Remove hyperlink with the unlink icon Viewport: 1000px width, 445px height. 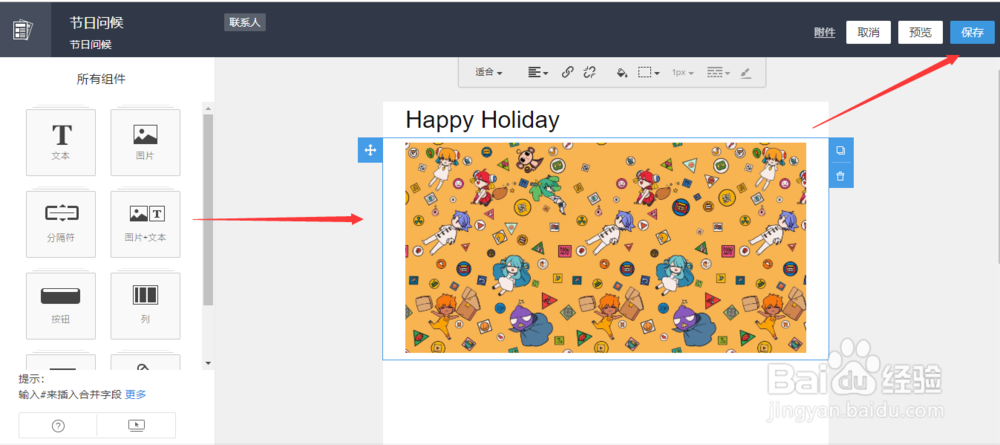(x=589, y=73)
